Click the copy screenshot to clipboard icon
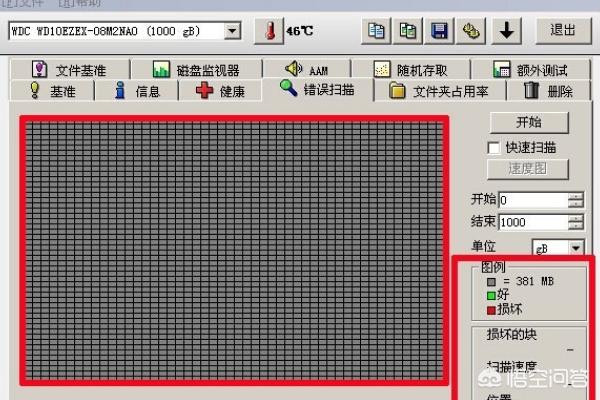This screenshot has width=600, height=400. coord(408,30)
